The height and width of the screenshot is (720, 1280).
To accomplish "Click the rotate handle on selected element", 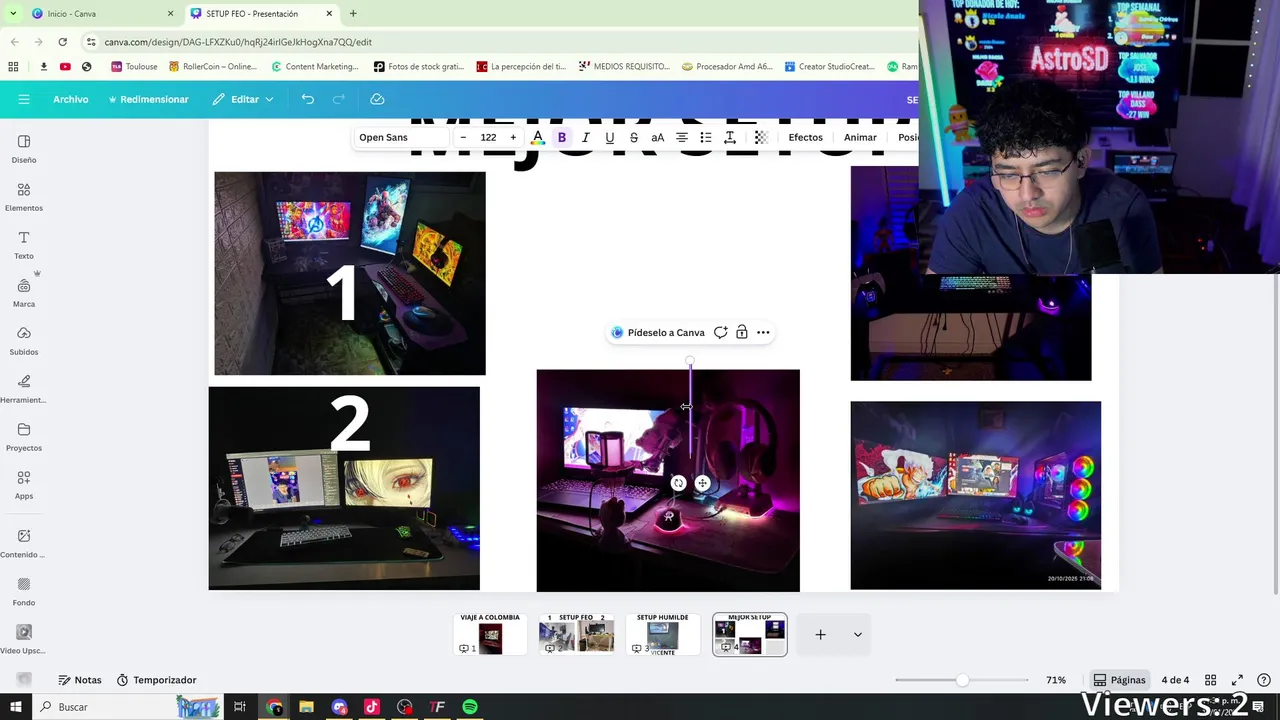I will pos(678,483).
